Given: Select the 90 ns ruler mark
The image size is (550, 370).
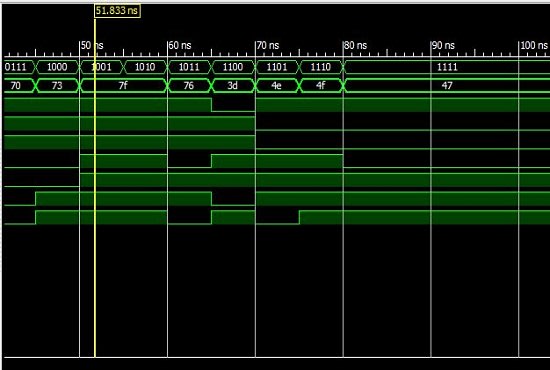Looking at the screenshot, I should pyautogui.click(x=443, y=46).
